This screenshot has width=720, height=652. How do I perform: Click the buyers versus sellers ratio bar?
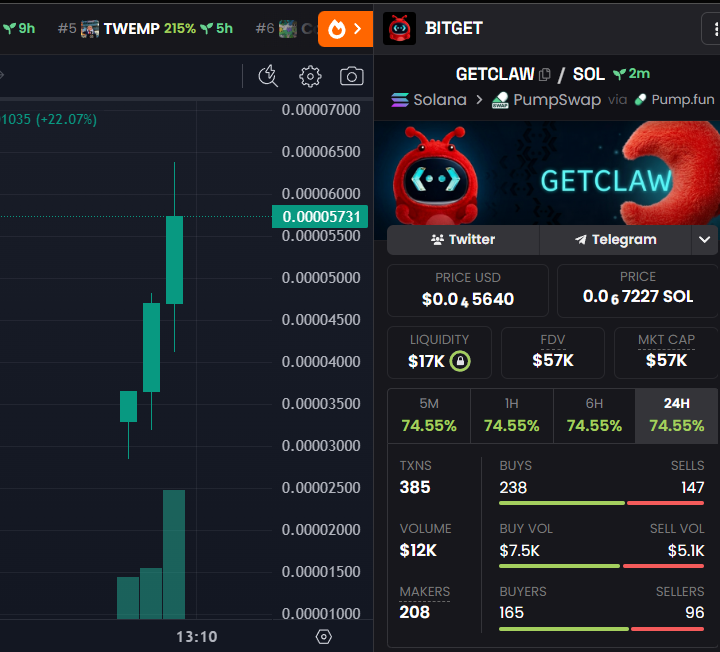(x=602, y=629)
